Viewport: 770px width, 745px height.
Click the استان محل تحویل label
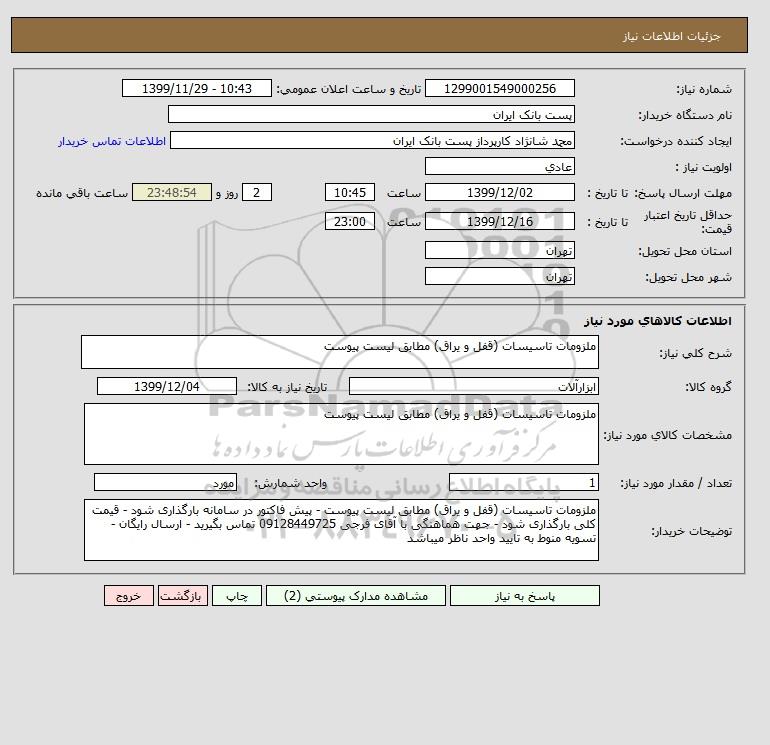(x=685, y=251)
